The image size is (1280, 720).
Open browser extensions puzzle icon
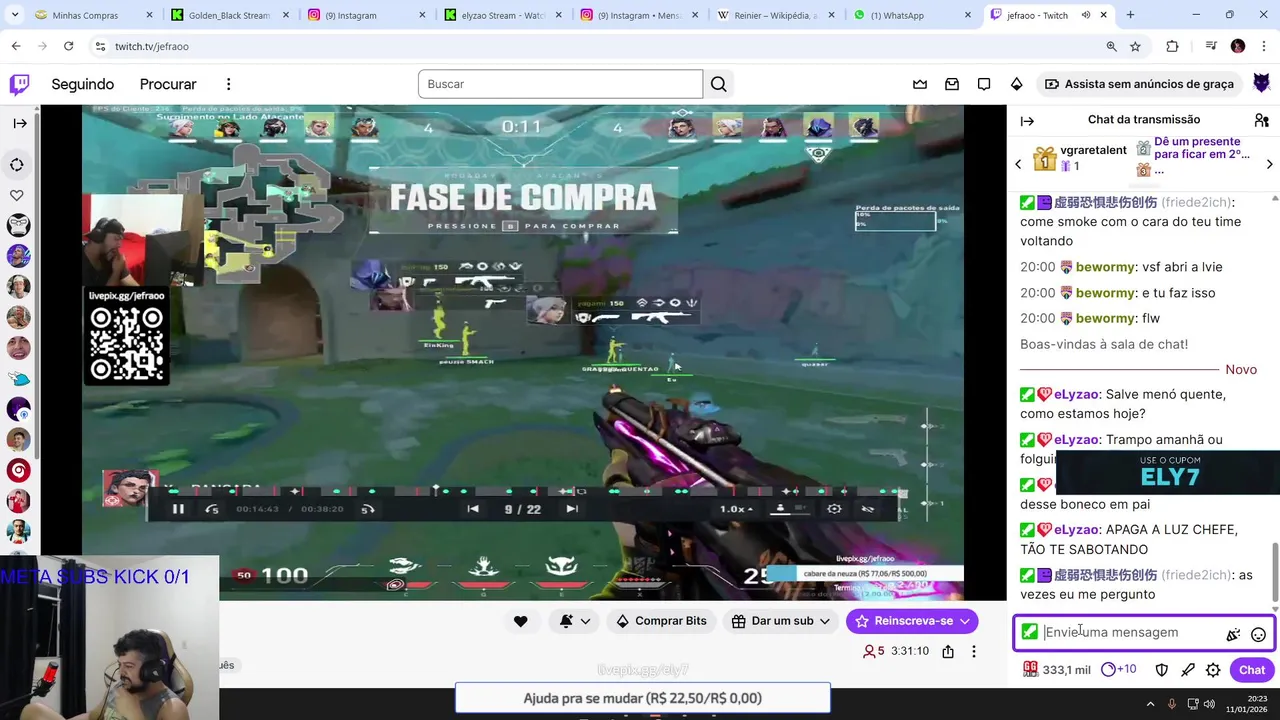pos(1172,46)
